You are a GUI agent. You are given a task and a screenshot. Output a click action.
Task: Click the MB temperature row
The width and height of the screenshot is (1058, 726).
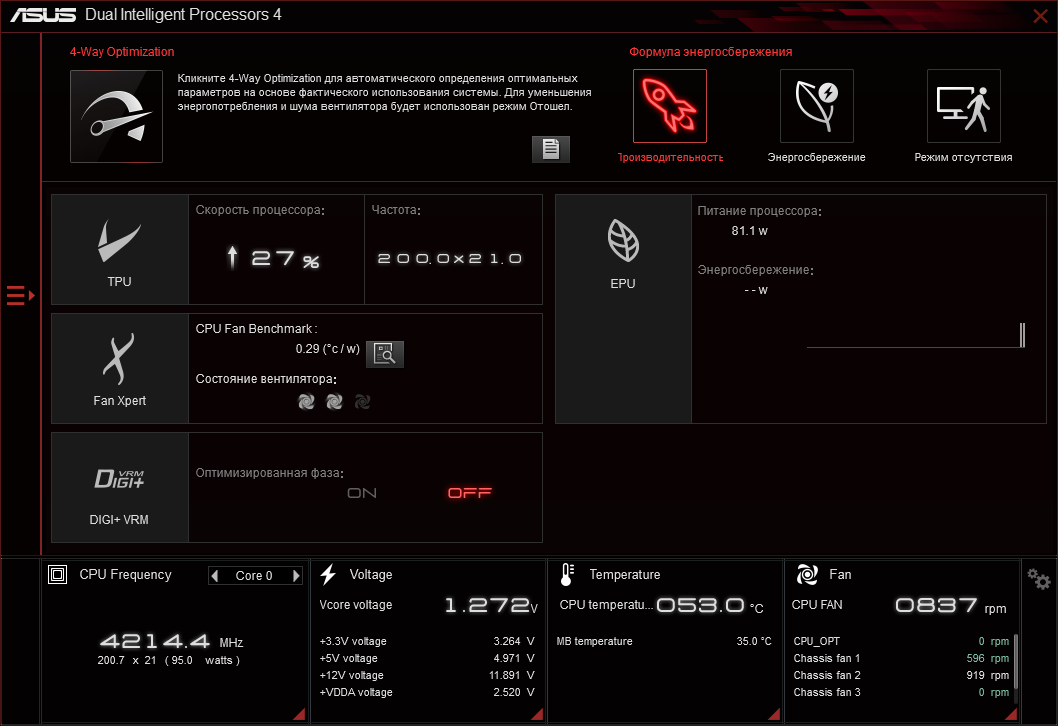click(x=664, y=641)
